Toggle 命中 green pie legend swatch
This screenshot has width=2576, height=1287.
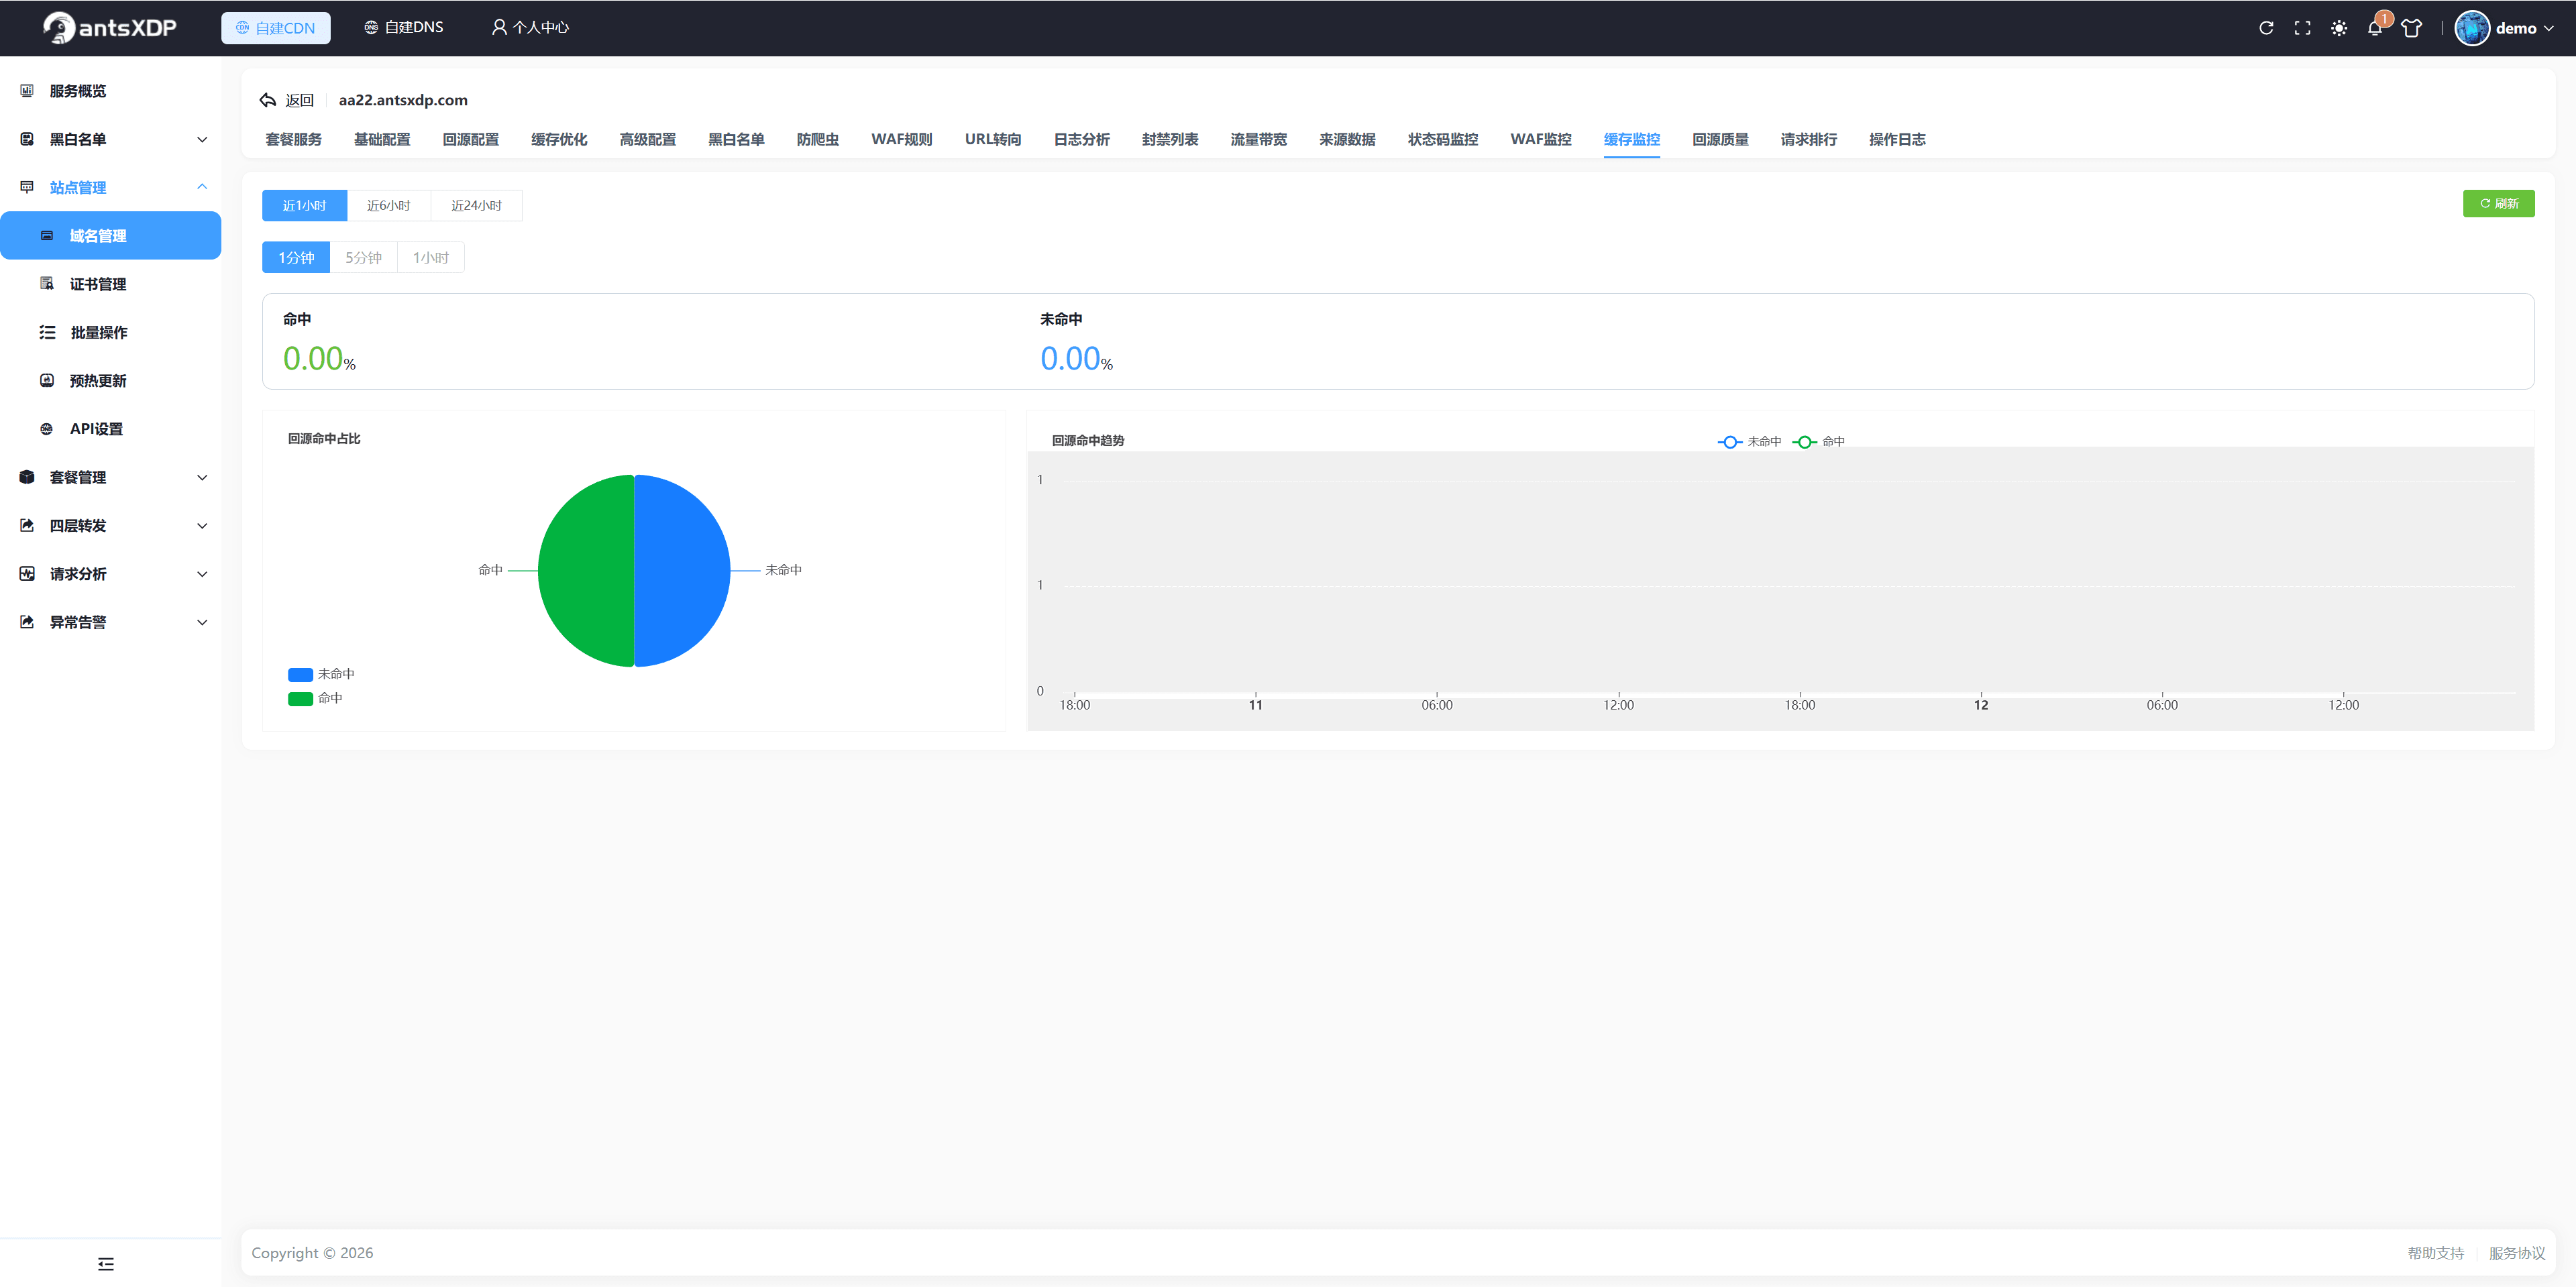300,699
